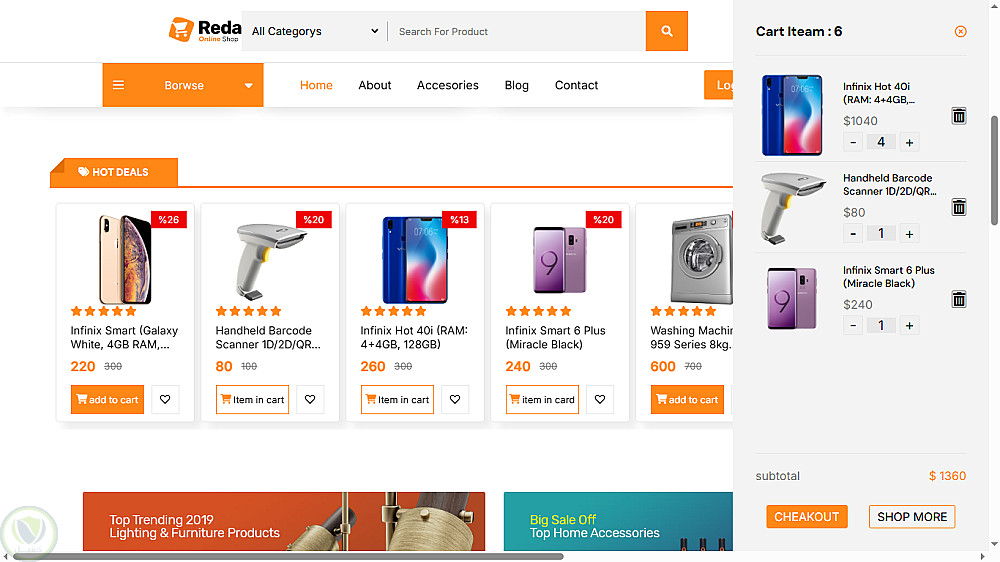Click the SHOP MORE button
This screenshot has height=562, width=1000.
(x=911, y=517)
